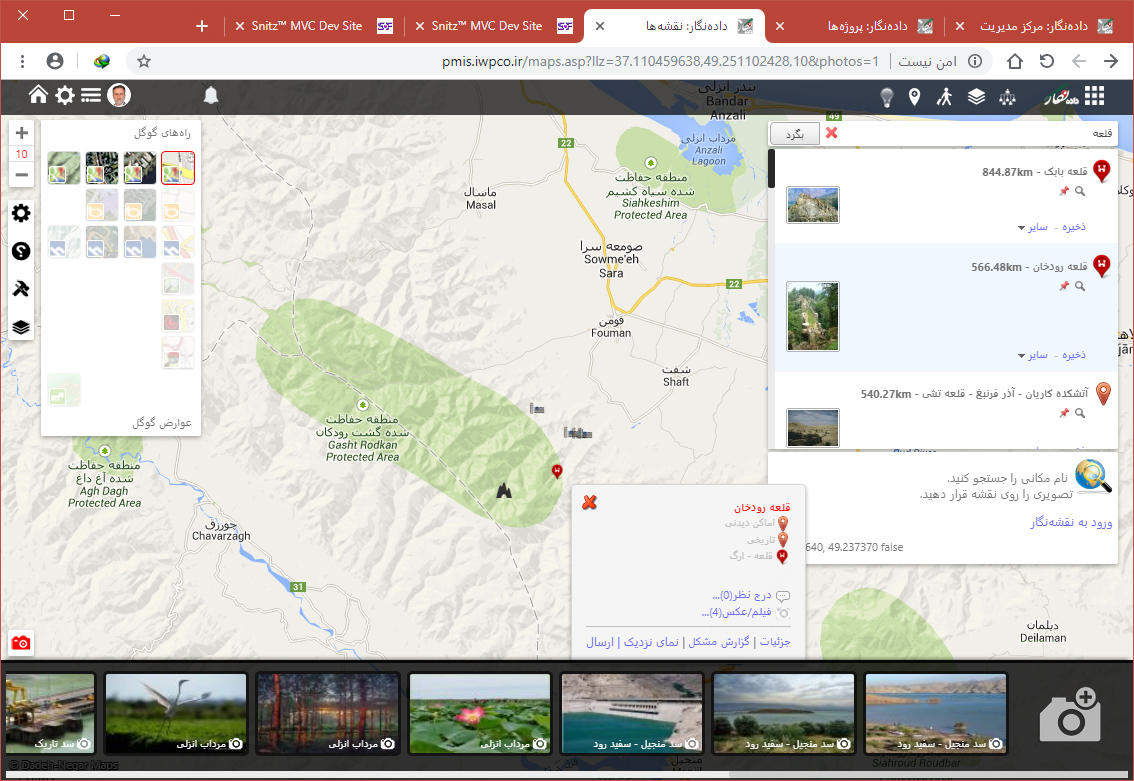Viewport: 1134px width, 781px height.
Task: Click the home icon in header
Action: 38,95
